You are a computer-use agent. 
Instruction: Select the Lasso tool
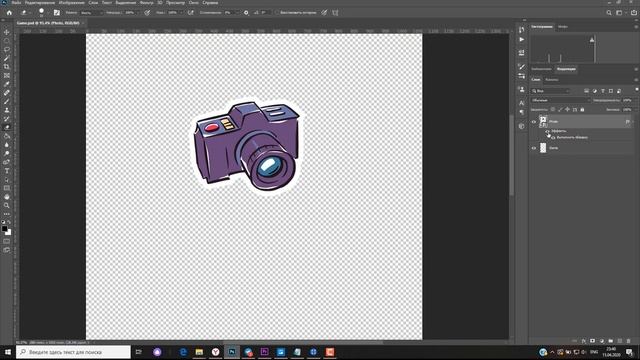(x=7, y=49)
